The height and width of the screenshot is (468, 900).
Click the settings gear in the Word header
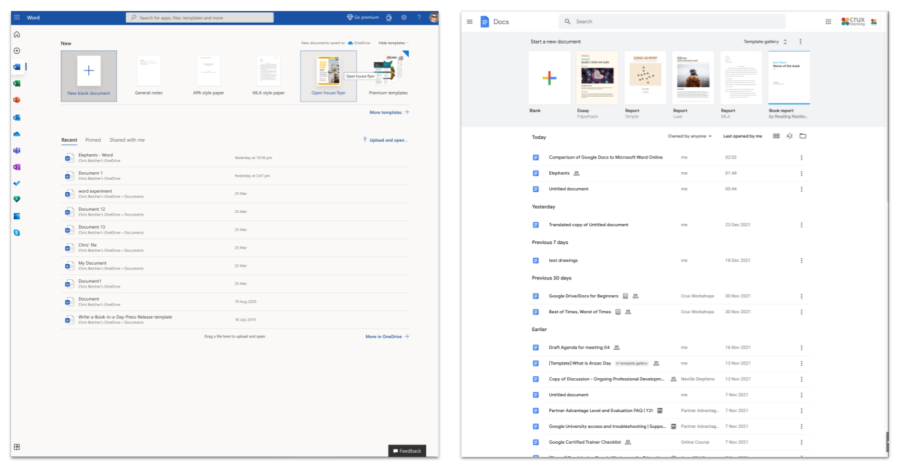tap(404, 18)
